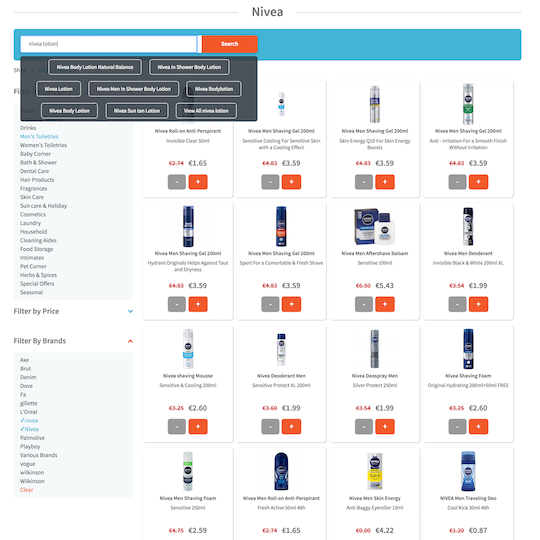Viewport: 540px width, 540px height.
Task: Add Nivea Shaving Foam Original Hydrating
Action: point(478,427)
